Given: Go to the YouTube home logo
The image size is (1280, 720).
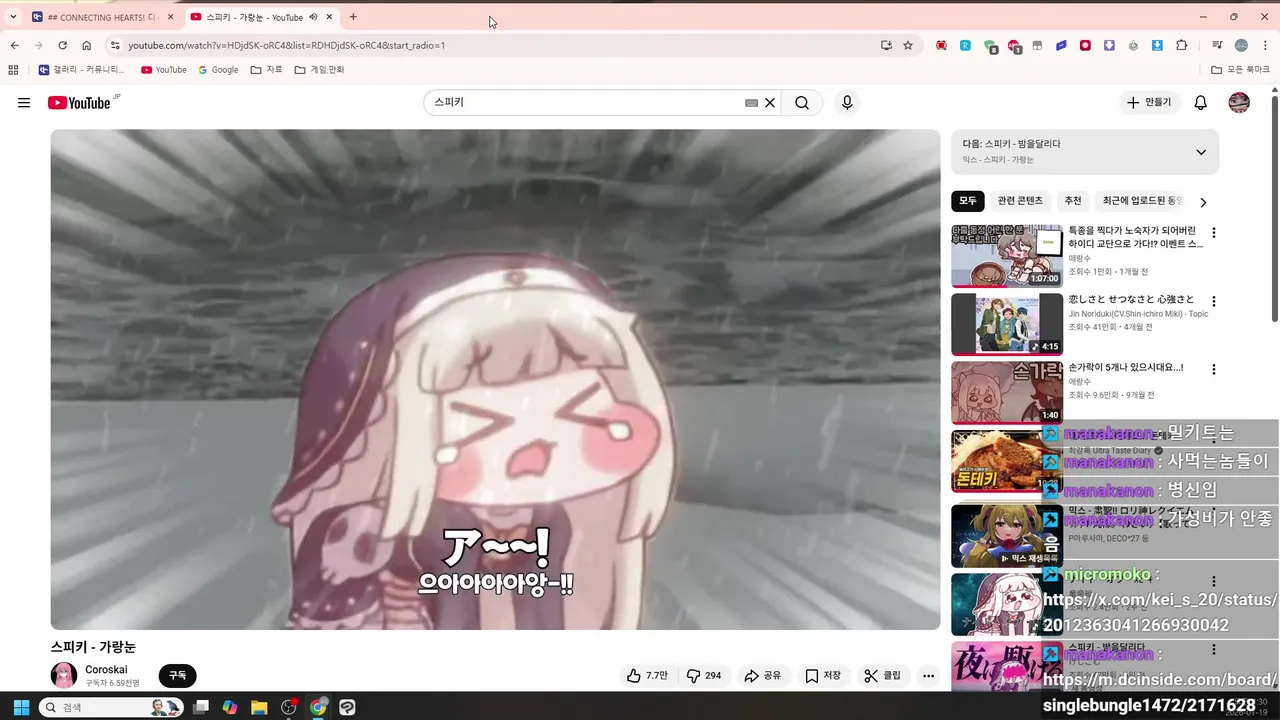Looking at the screenshot, I should [80, 103].
